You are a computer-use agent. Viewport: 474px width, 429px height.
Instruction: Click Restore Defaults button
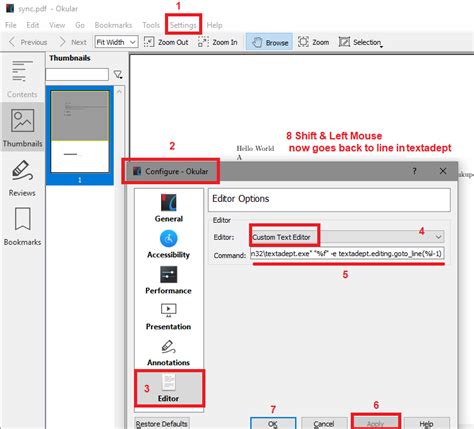[162, 423]
